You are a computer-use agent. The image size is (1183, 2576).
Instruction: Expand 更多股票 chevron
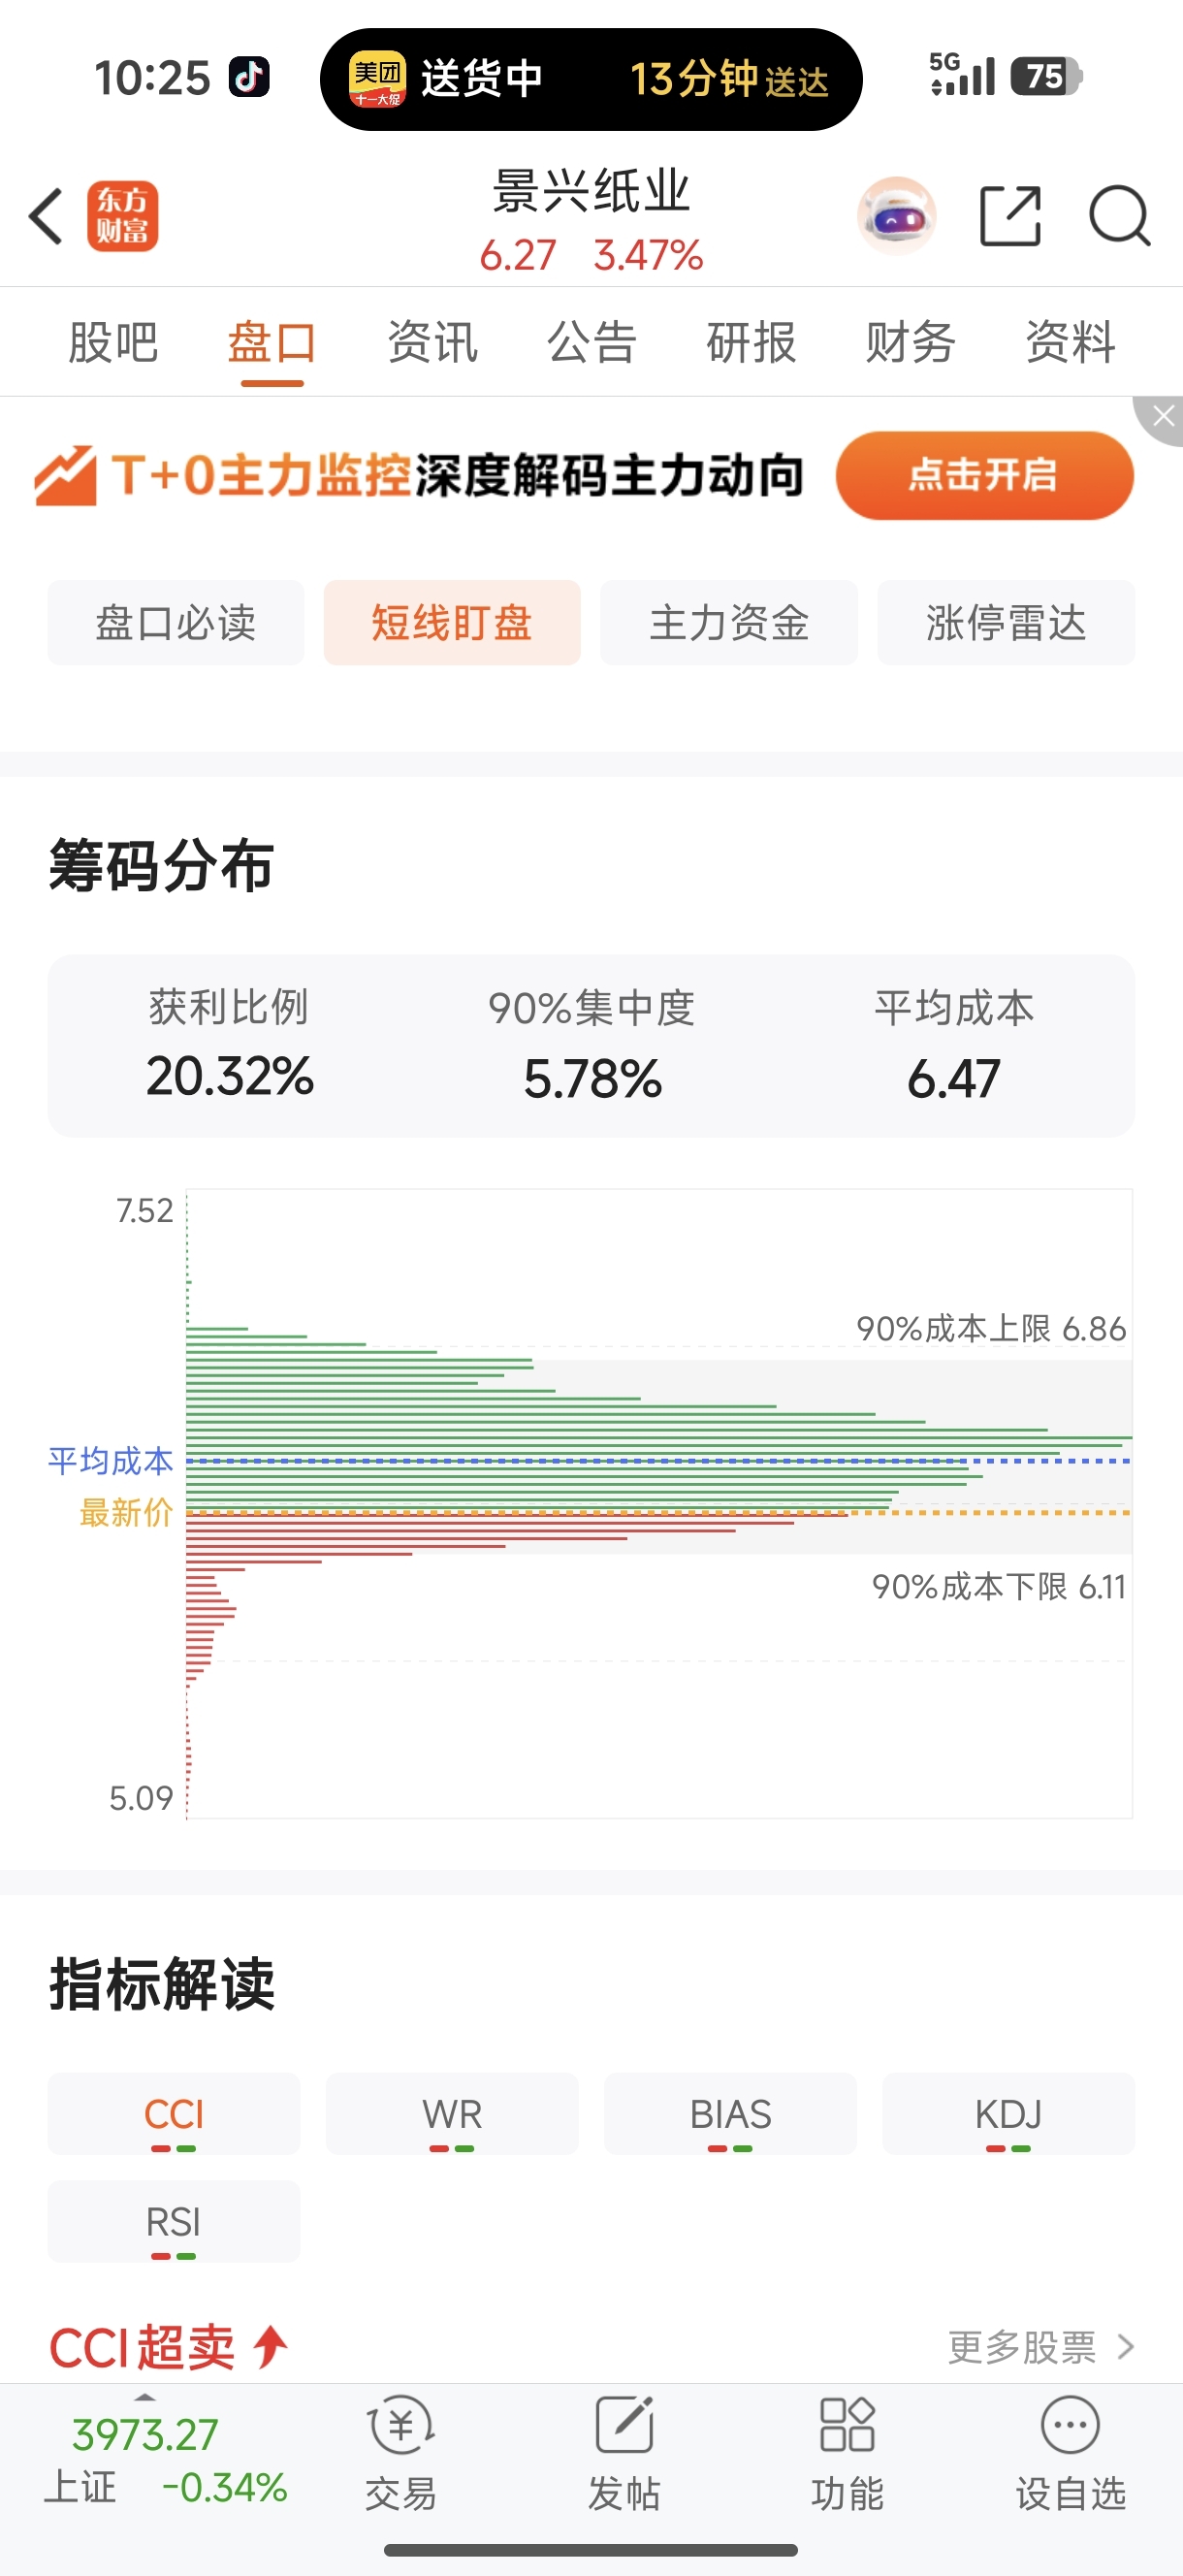click(1125, 2346)
